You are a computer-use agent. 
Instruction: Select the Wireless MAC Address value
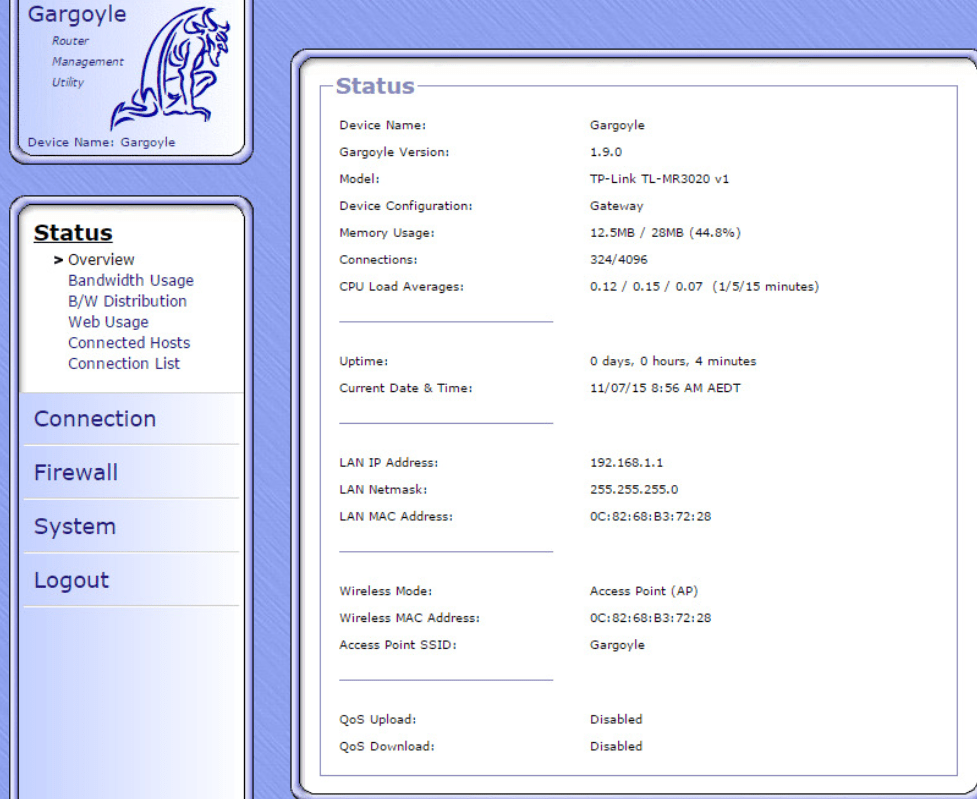point(651,618)
